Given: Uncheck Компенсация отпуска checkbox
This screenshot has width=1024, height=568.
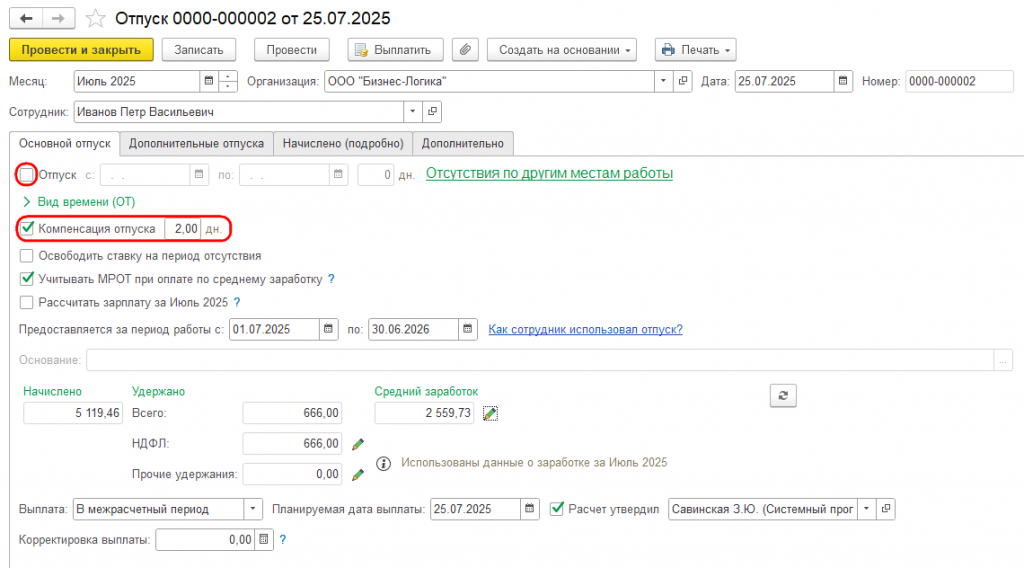Looking at the screenshot, I should tap(27, 229).
